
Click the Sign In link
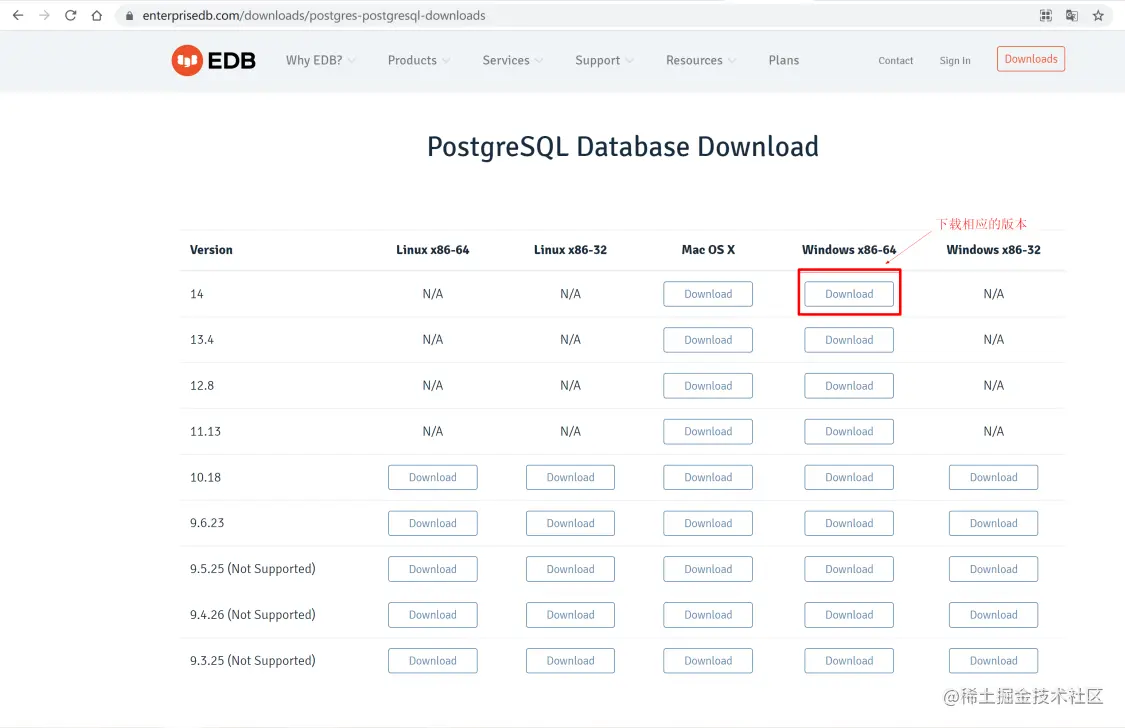[955, 61]
